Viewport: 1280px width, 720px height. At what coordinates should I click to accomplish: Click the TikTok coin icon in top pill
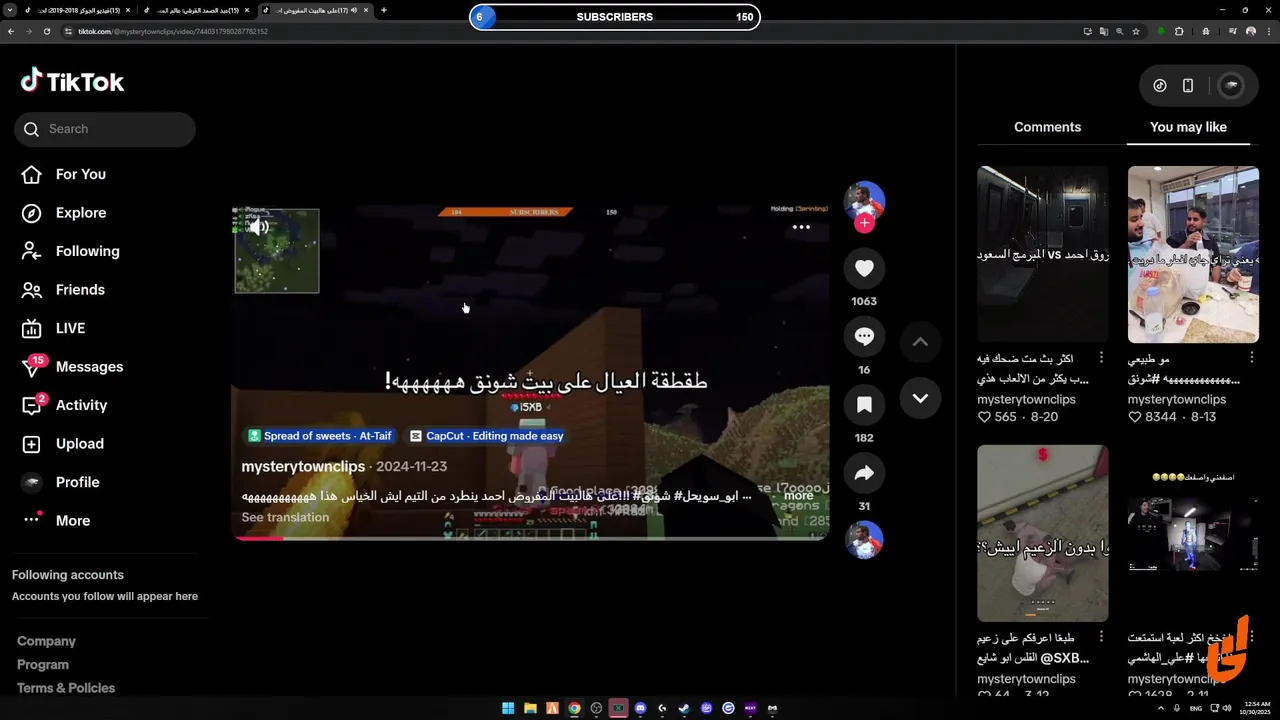1160,86
